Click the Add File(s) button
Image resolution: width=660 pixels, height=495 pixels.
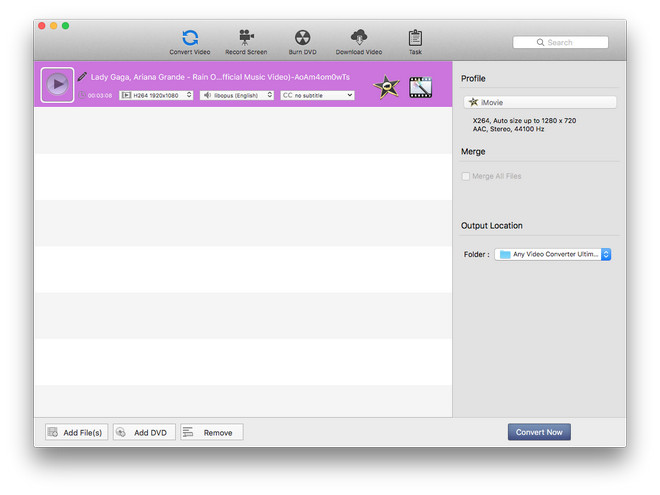(x=76, y=432)
